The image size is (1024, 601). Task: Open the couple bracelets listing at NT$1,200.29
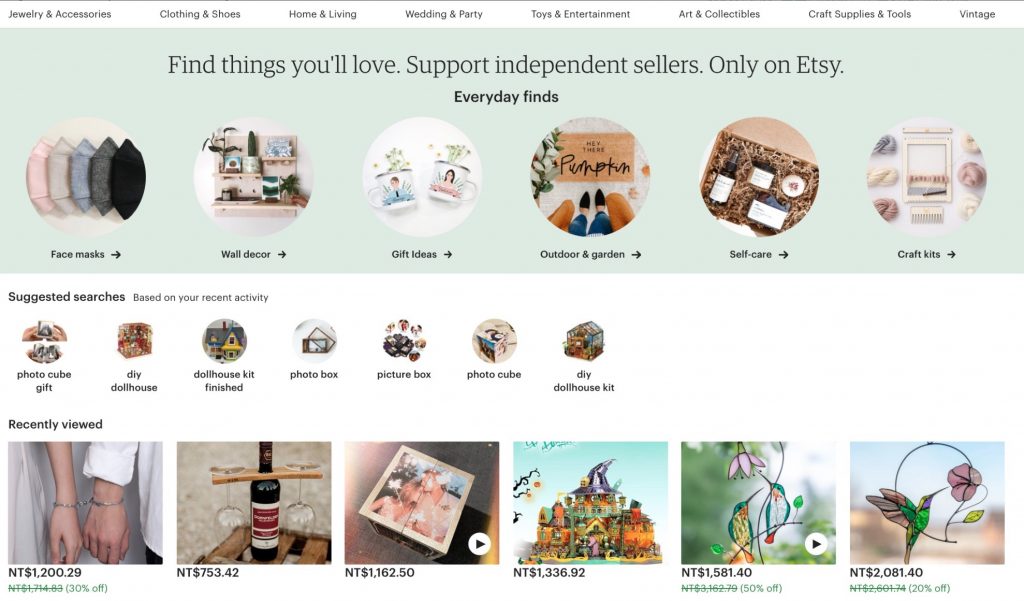coord(86,503)
